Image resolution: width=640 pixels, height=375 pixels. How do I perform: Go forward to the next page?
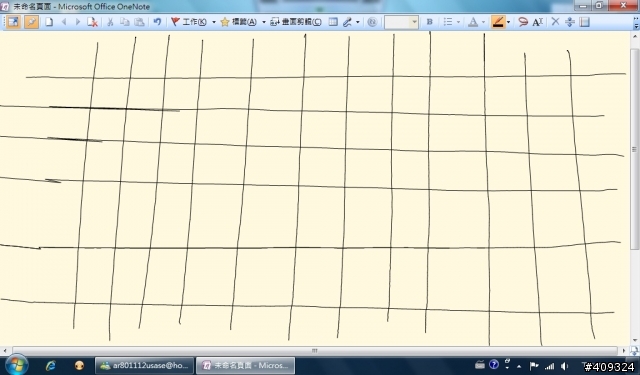click(x=78, y=22)
